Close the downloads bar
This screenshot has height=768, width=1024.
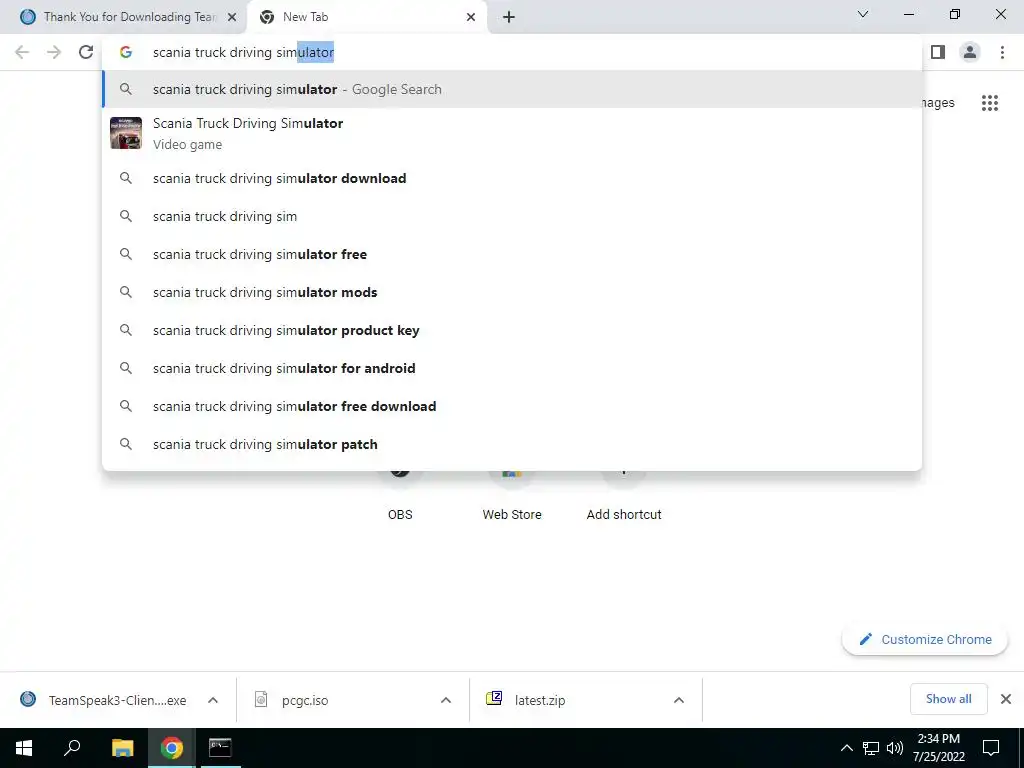point(1006,699)
